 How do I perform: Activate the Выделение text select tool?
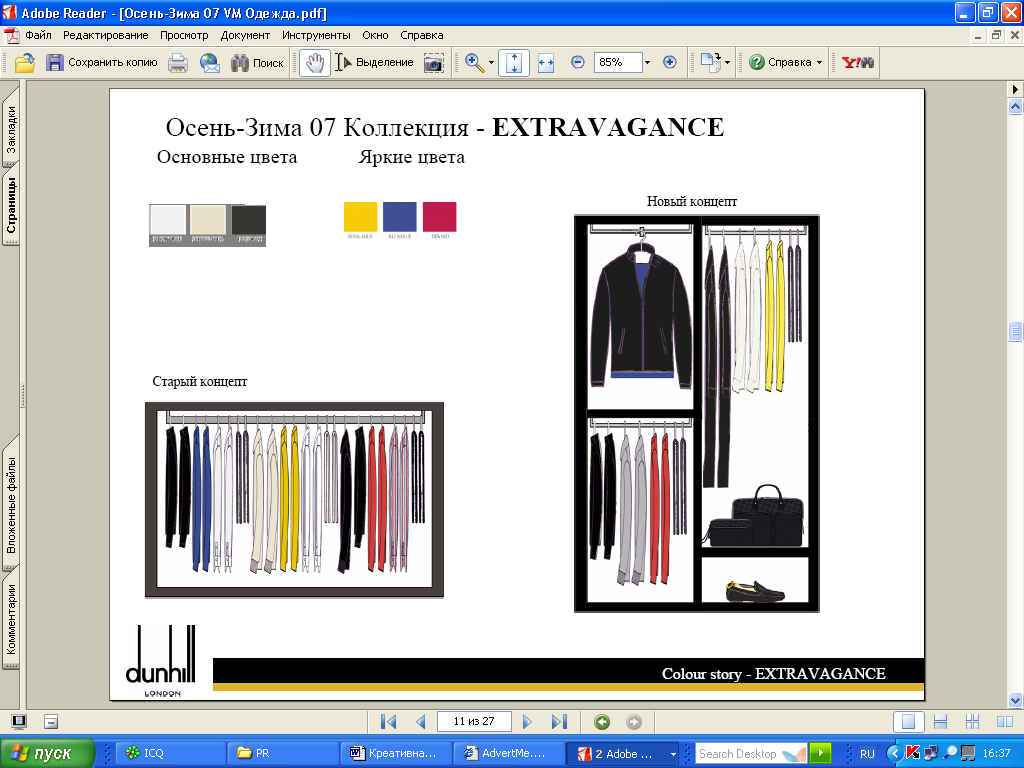click(374, 63)
